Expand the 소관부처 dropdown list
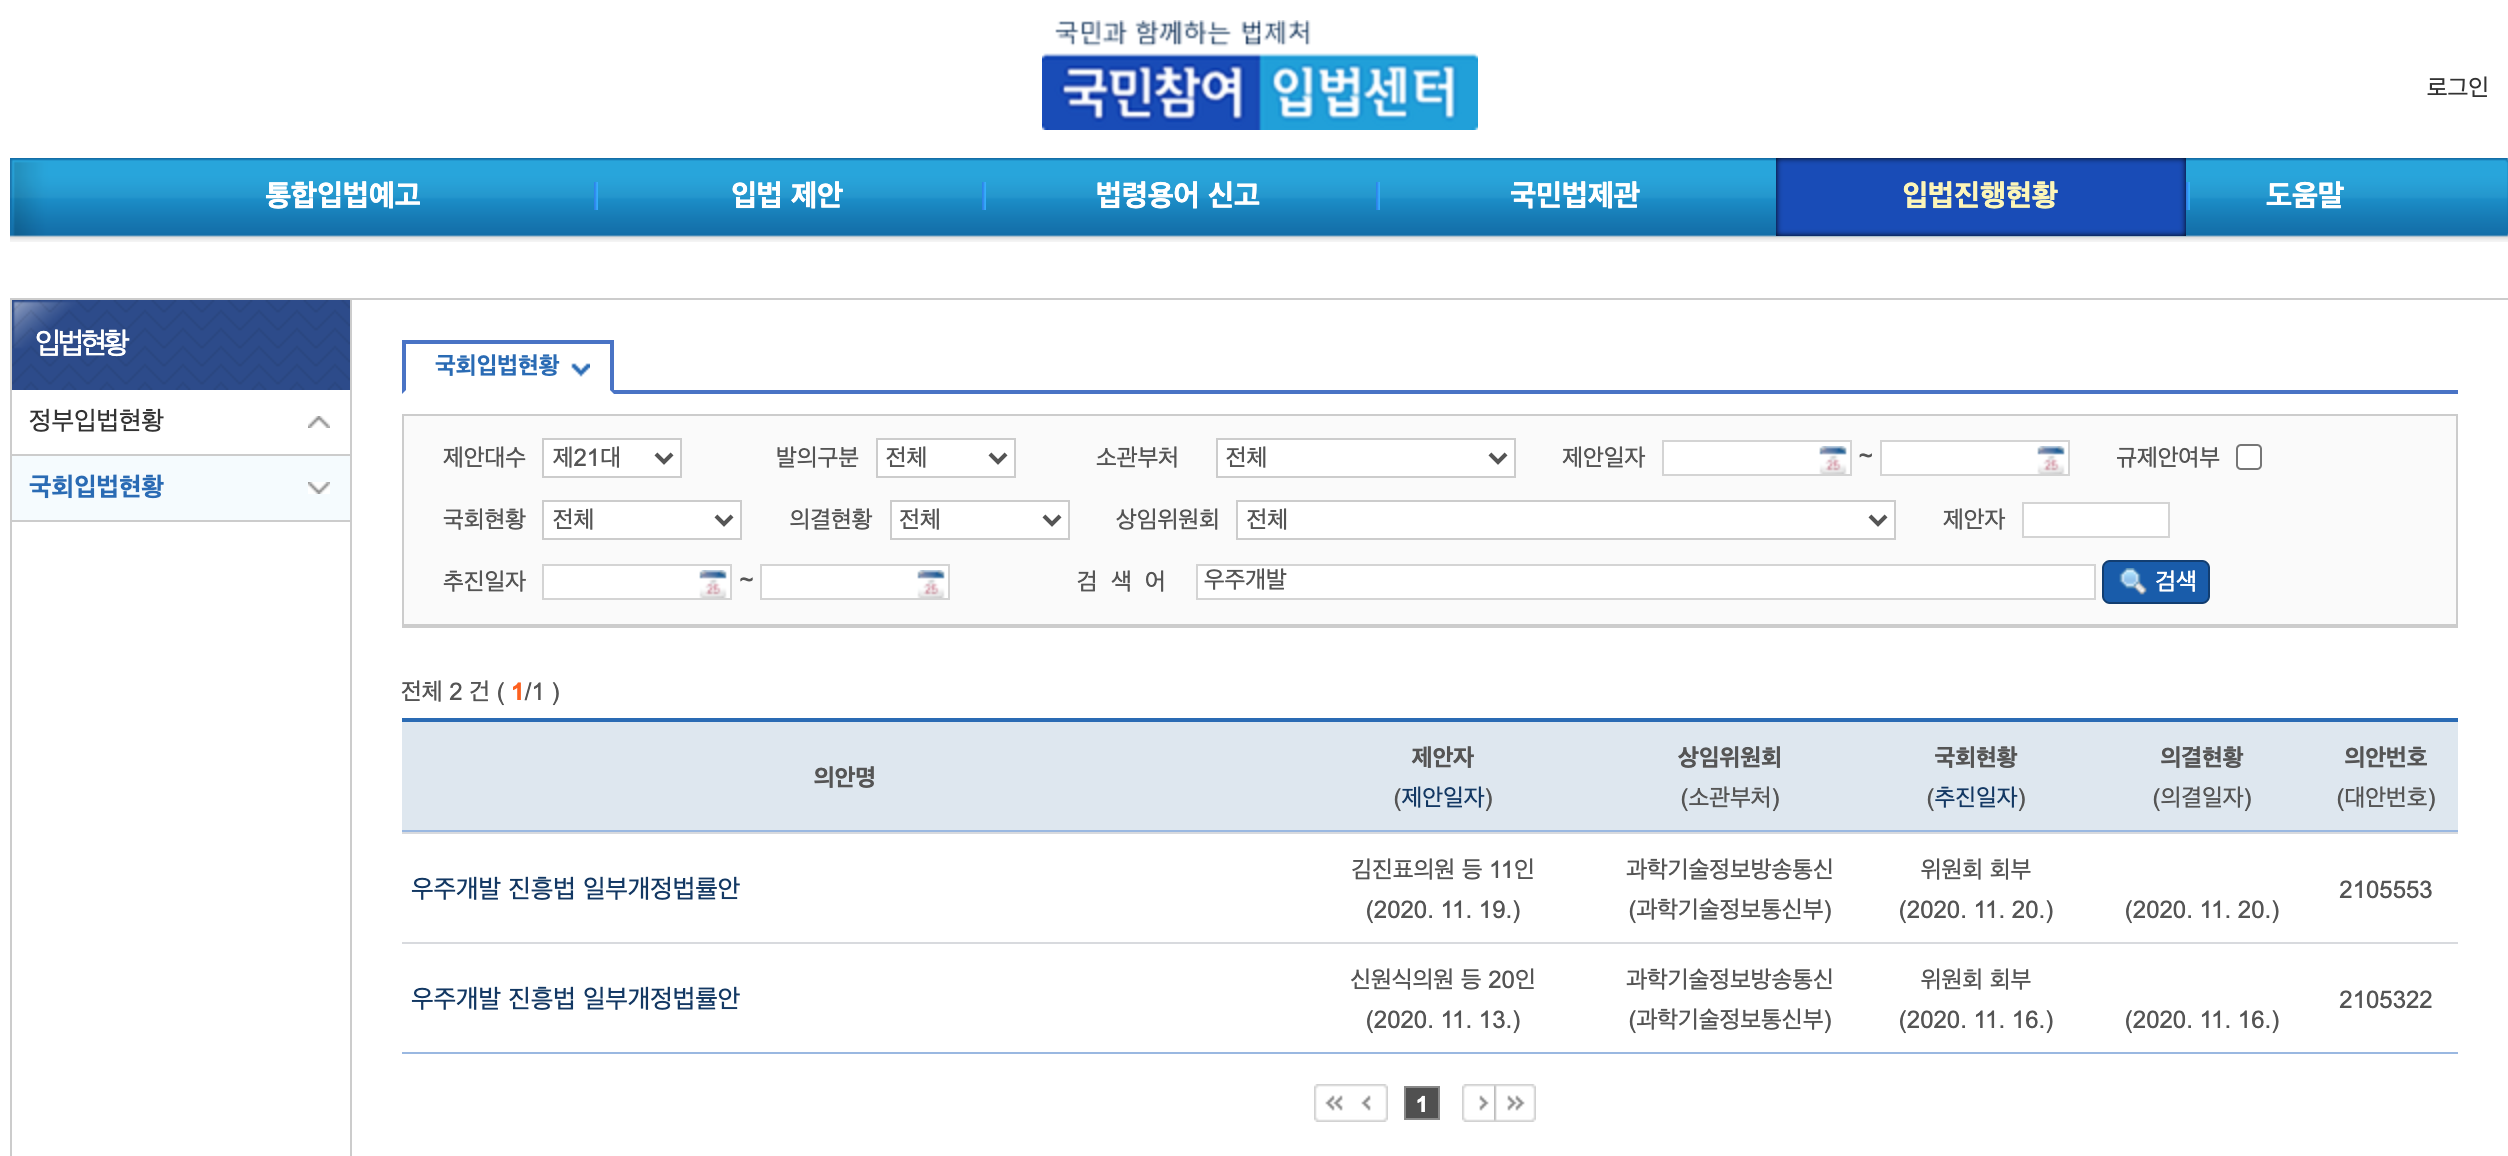The width and height of the screenshot is (2508, 1156). (1364, 458)
